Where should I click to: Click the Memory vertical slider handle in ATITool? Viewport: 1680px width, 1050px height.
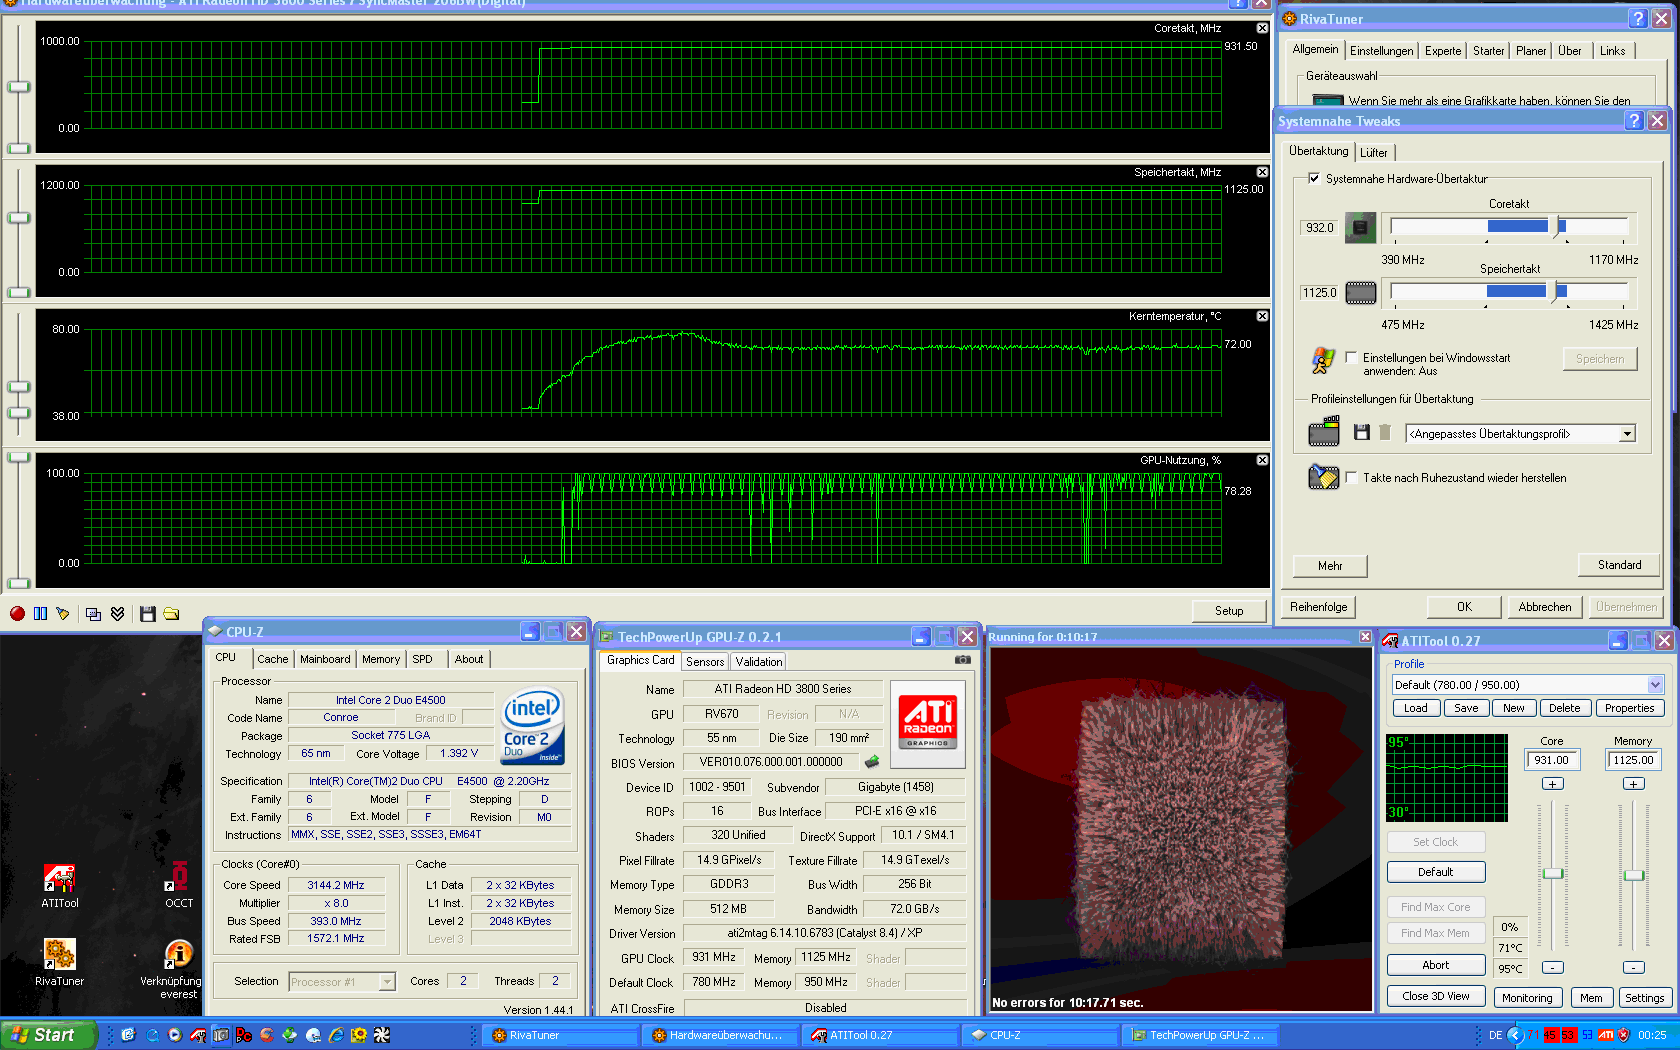[x=1634, y=875]
